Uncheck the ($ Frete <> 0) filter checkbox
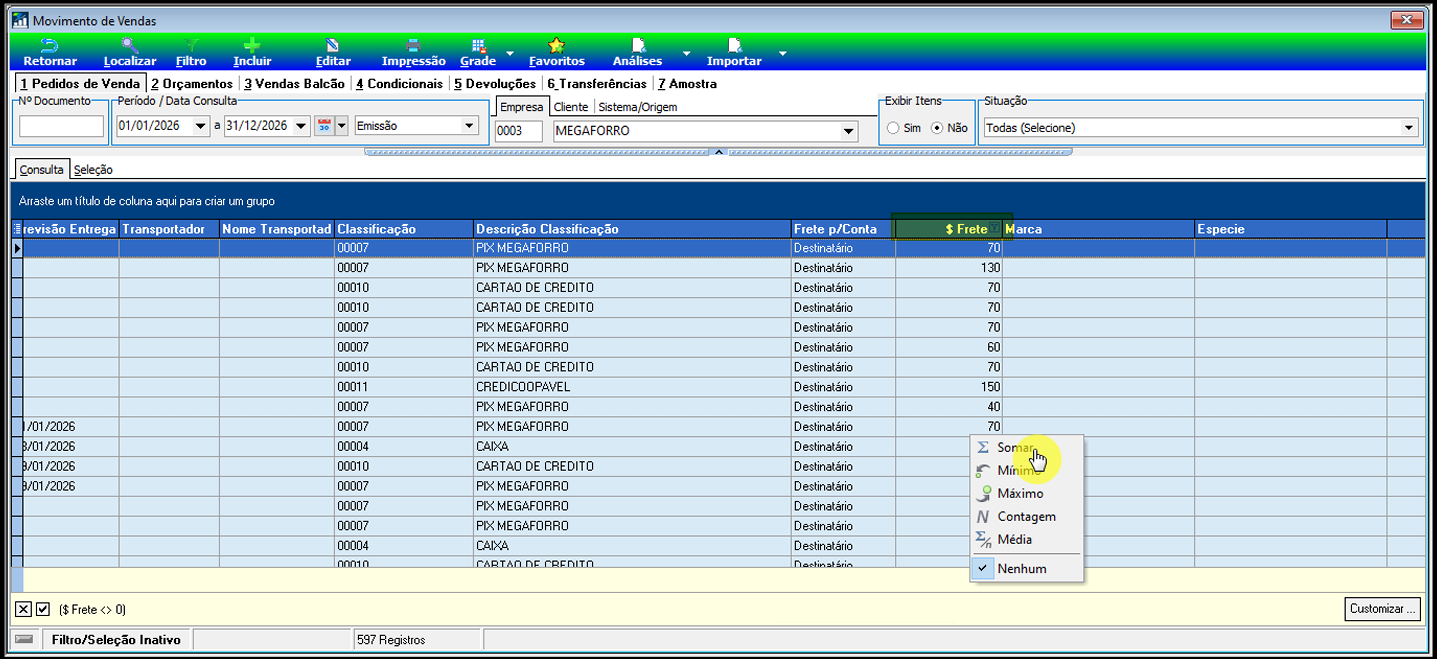The image size is (1437, 659). tap(43, 609)
